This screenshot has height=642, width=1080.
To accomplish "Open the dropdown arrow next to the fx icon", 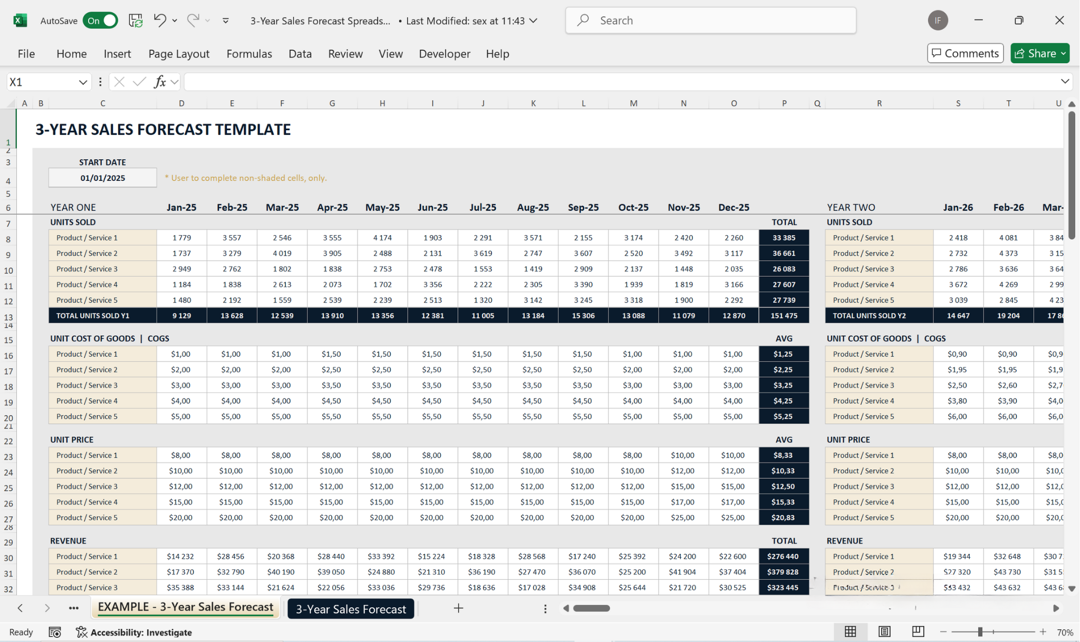I will tap(175, 82).
